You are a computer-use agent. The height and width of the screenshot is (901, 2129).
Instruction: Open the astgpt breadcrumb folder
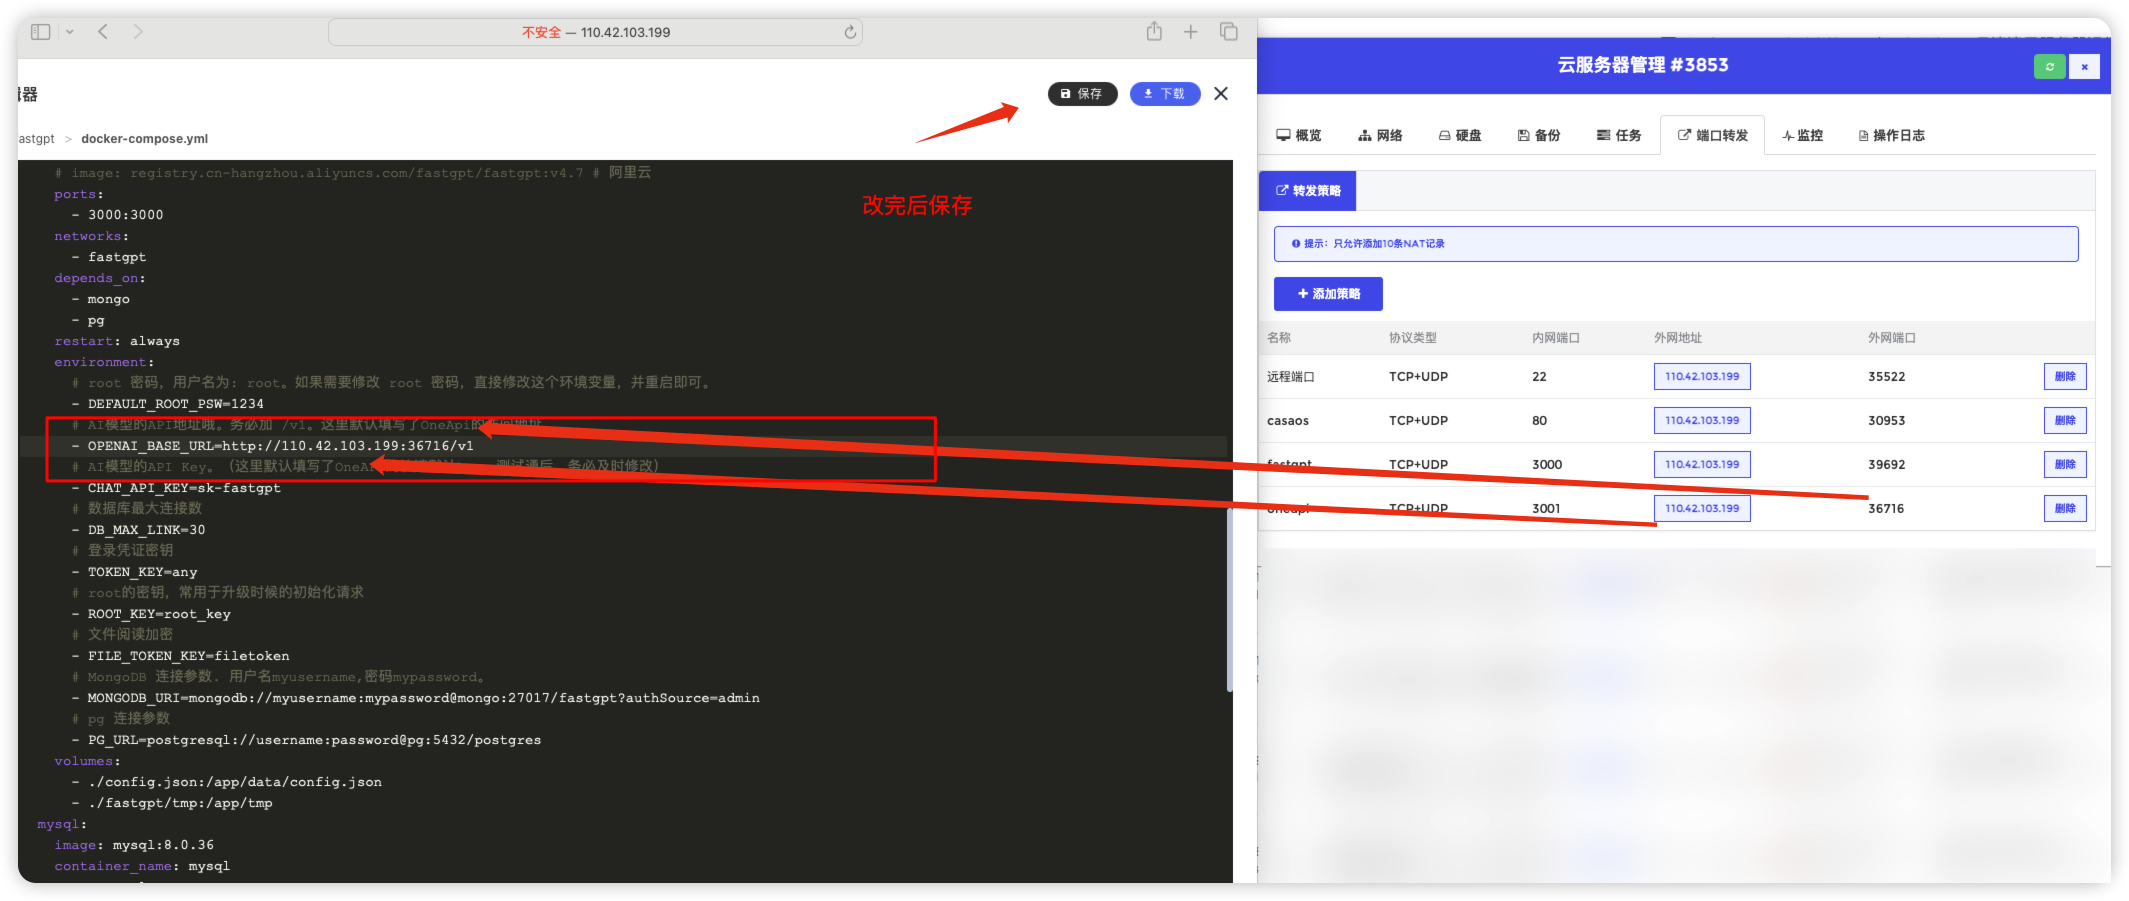point(37,139)
